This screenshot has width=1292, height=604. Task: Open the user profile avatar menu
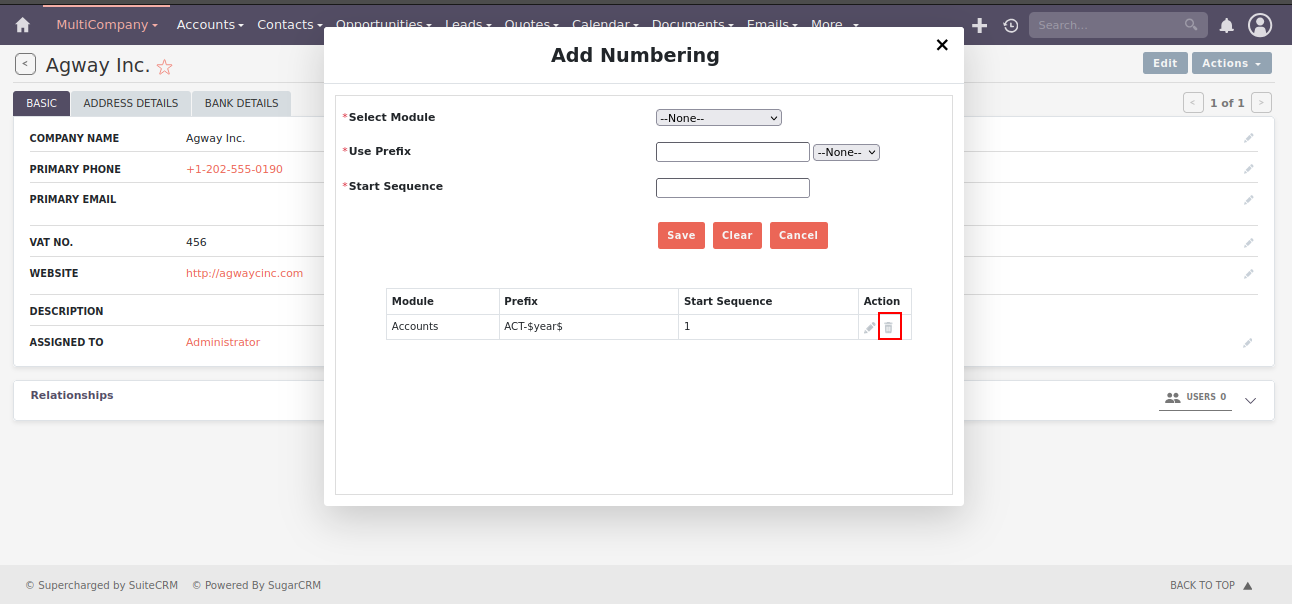click(x=1260, y=25)
